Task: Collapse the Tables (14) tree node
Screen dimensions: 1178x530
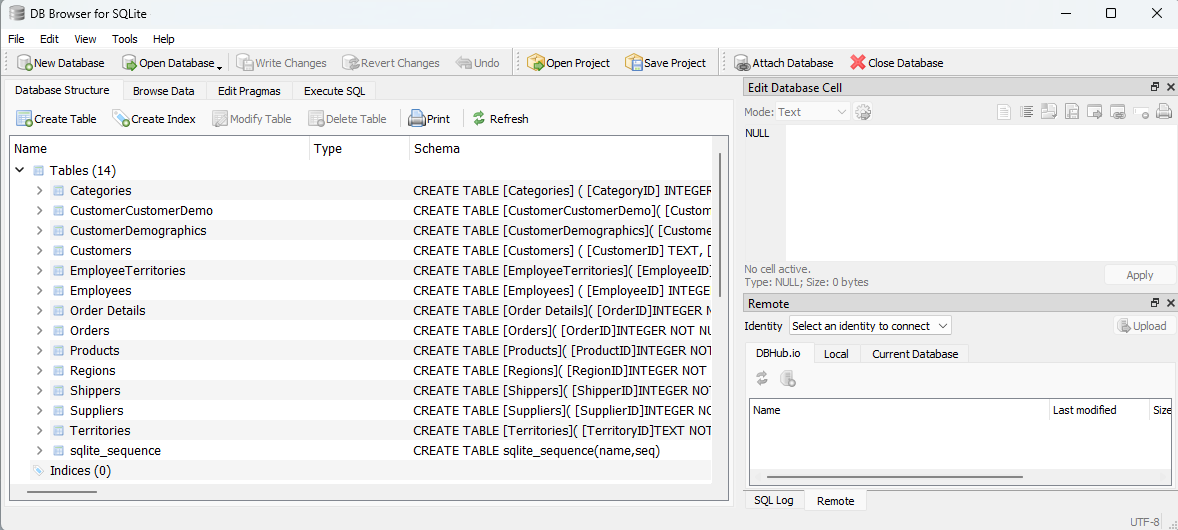Action: [x=20, y=171]
